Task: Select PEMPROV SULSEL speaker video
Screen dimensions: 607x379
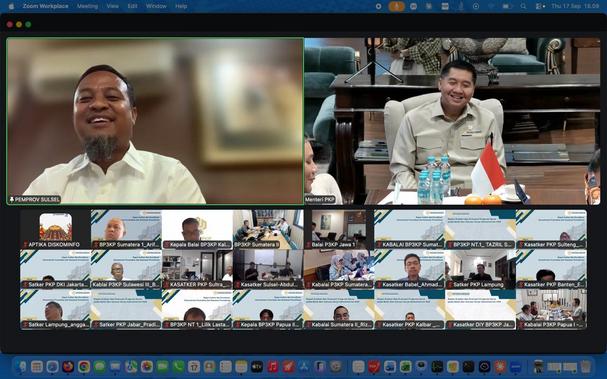Action: 155,121
